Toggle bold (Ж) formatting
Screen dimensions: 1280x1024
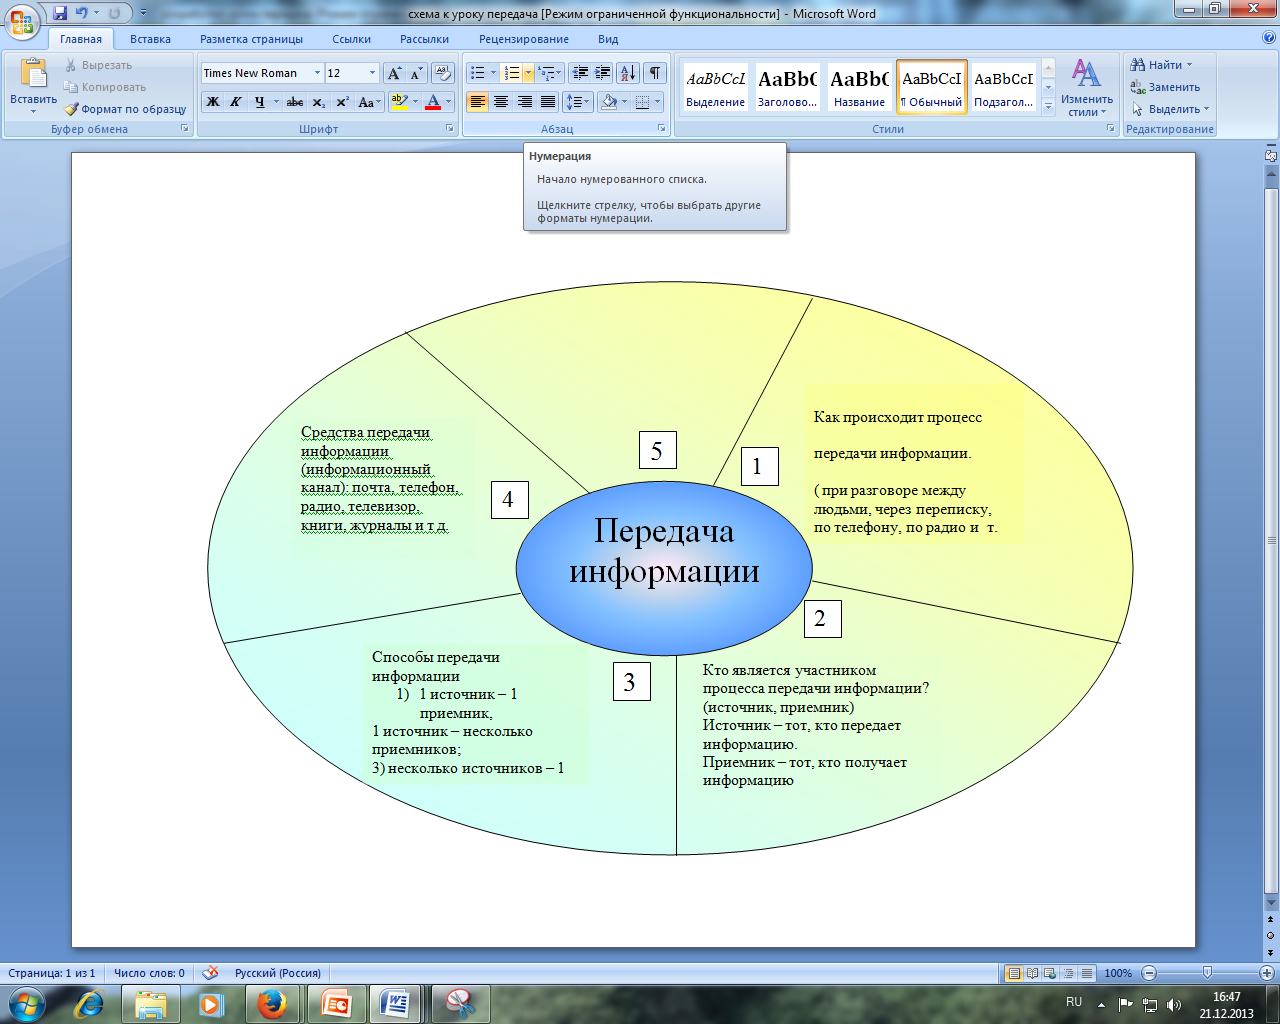point(212,102)
